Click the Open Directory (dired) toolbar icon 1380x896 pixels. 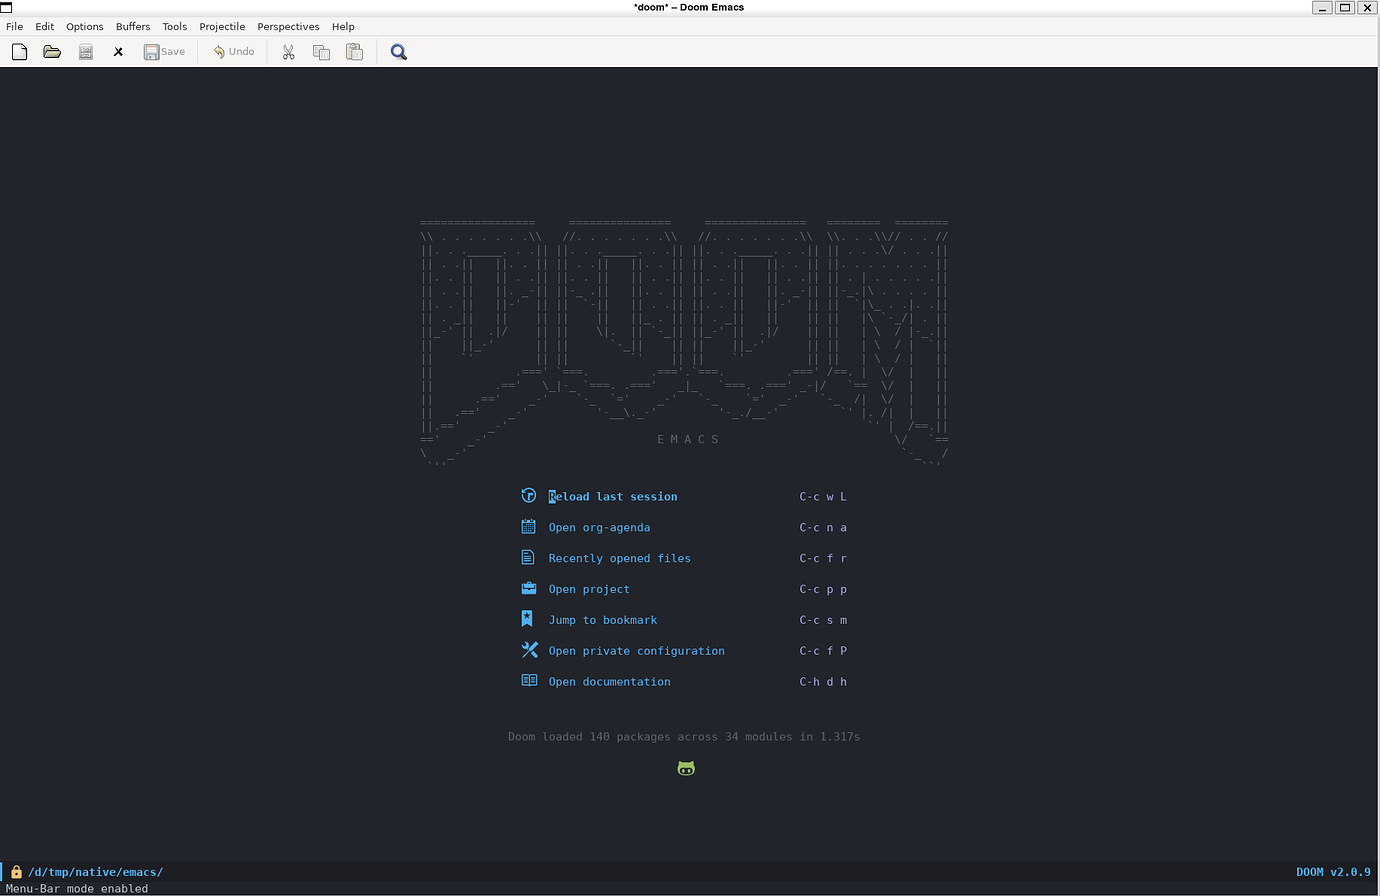(86, 52)
